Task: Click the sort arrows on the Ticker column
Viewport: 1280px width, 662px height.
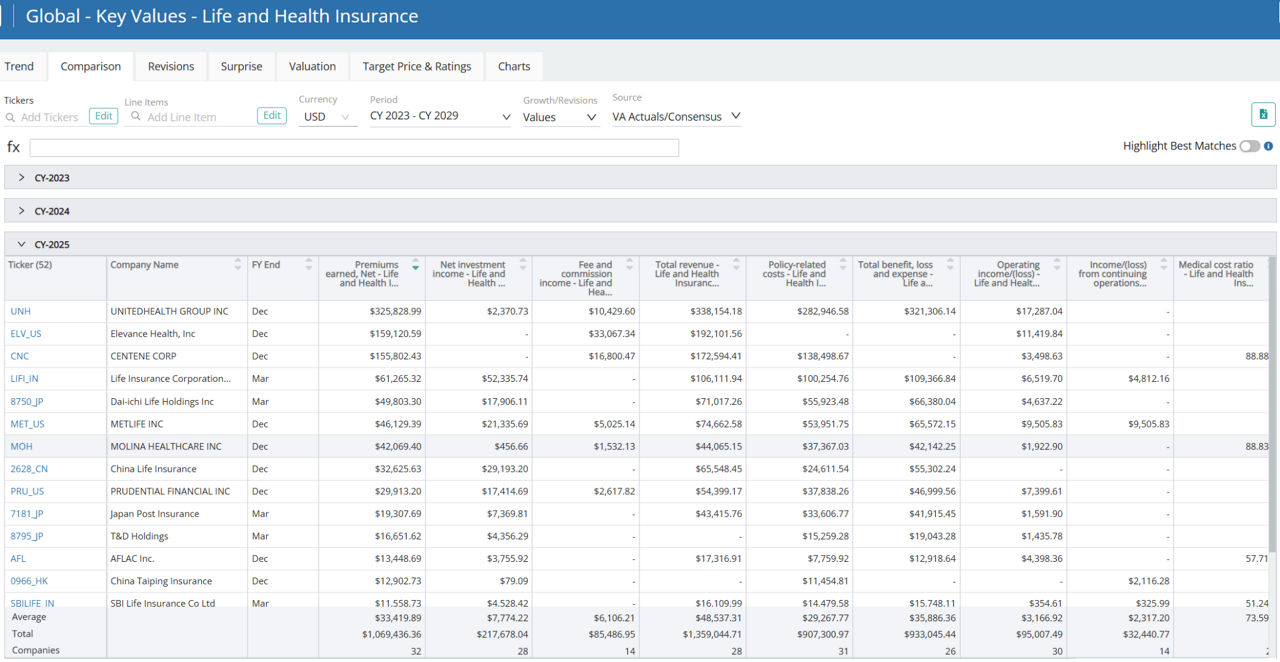Action: (96, 266)
